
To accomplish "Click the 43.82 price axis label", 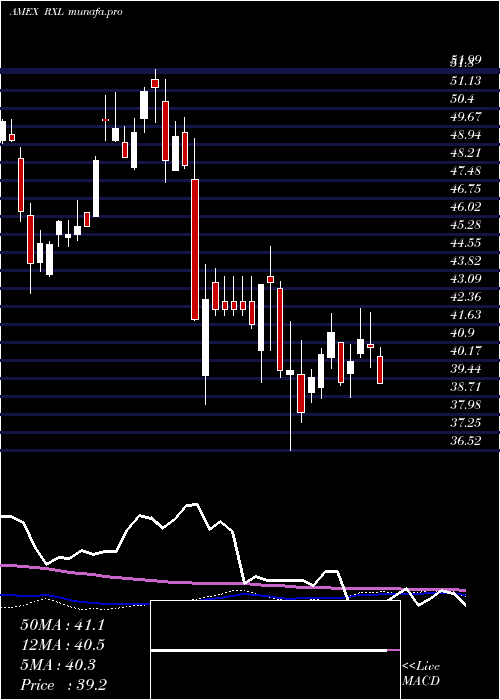I will 466,261.
